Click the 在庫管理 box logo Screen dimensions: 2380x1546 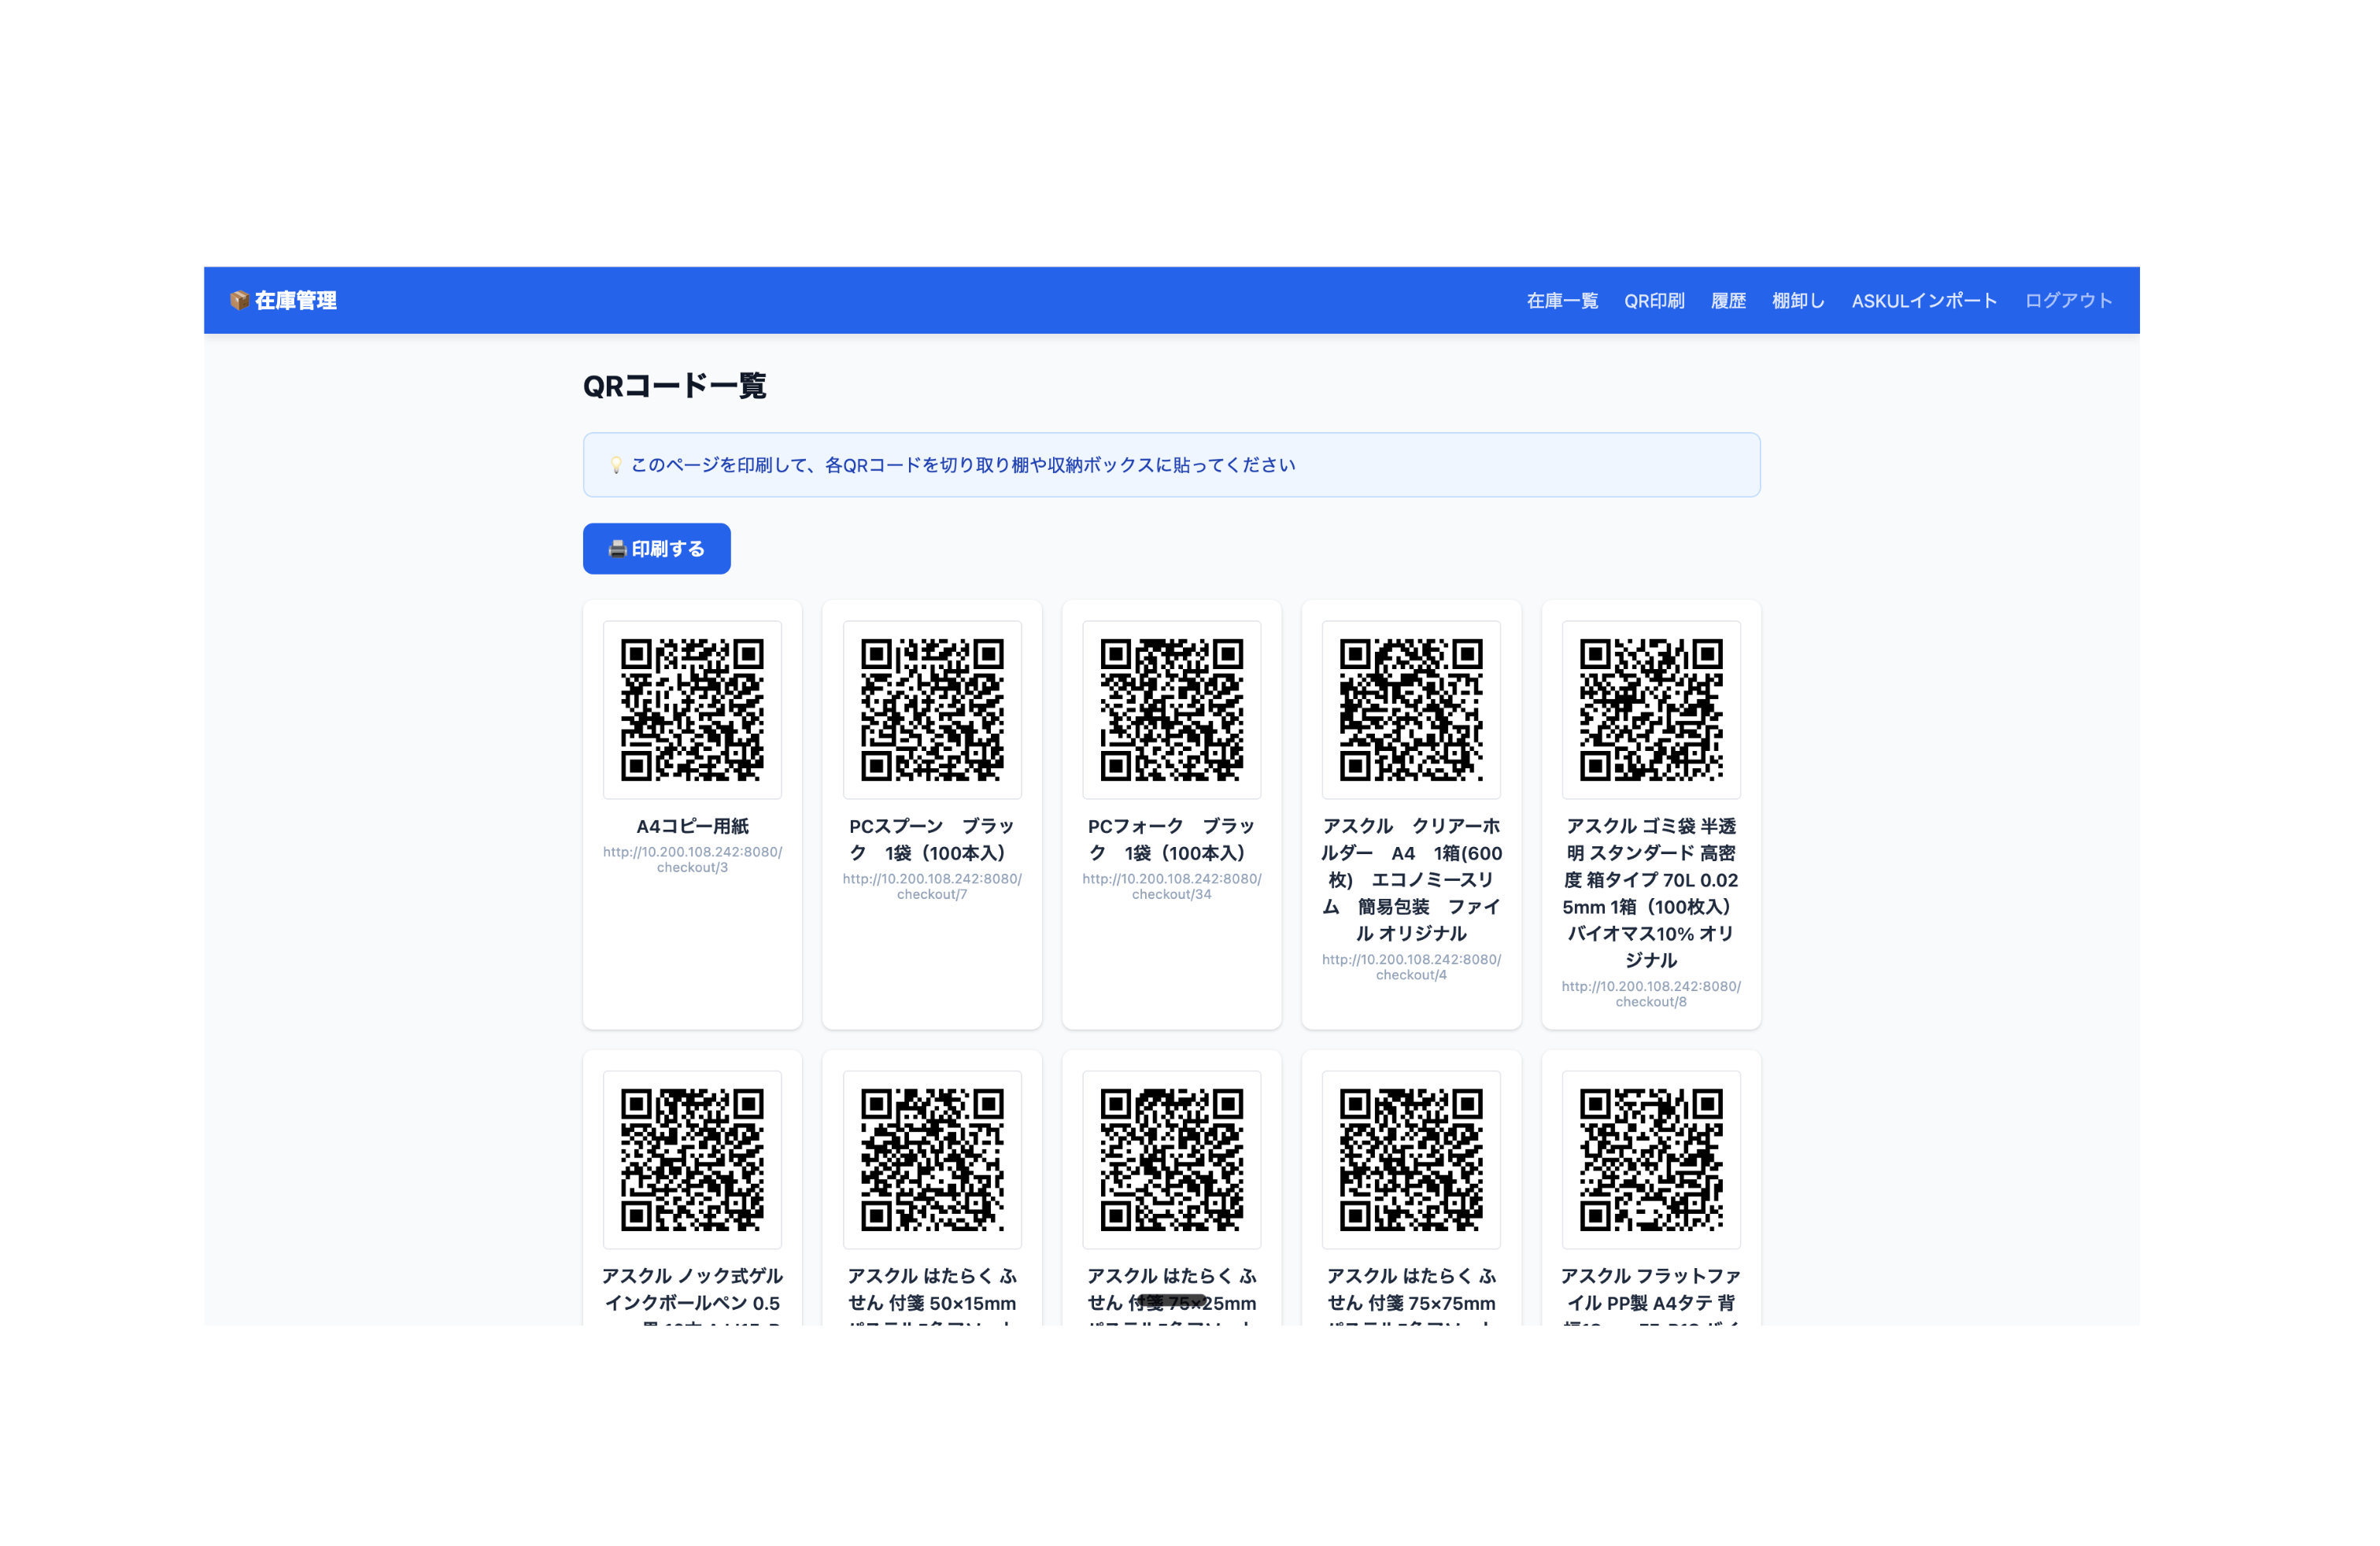tap(283, 301)
